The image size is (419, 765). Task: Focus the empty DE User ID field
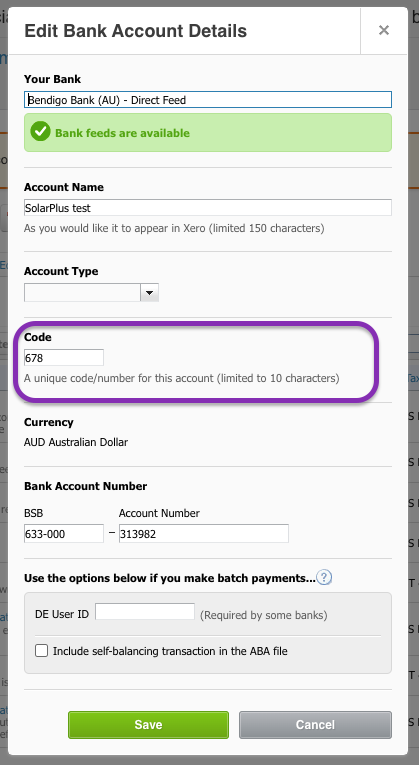point(145,612)
